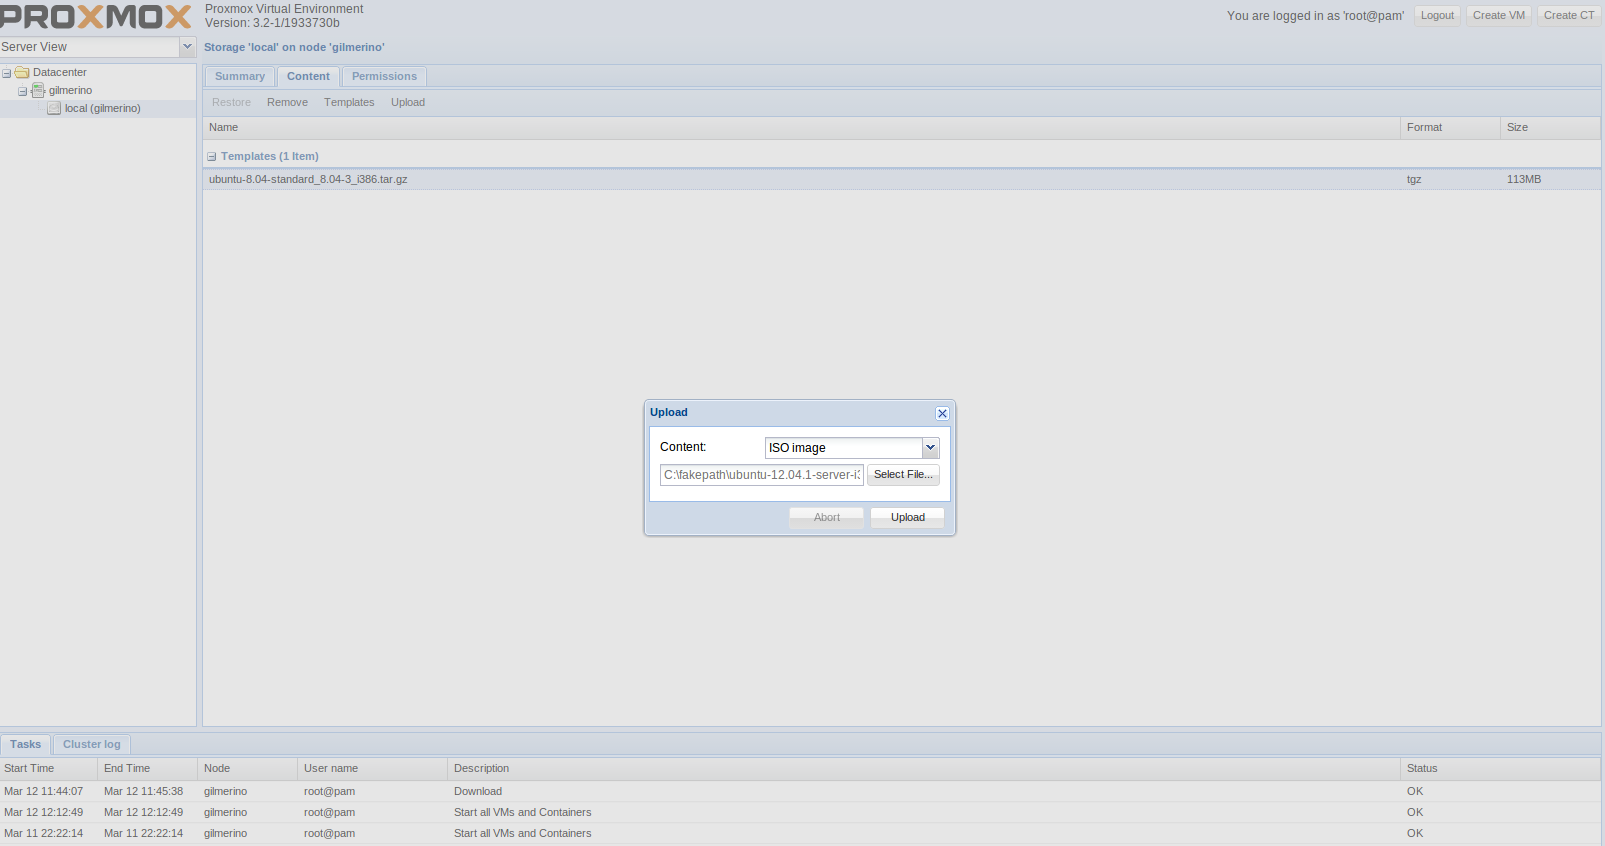Click the Proxmox logo

click(x=96, y=17)
